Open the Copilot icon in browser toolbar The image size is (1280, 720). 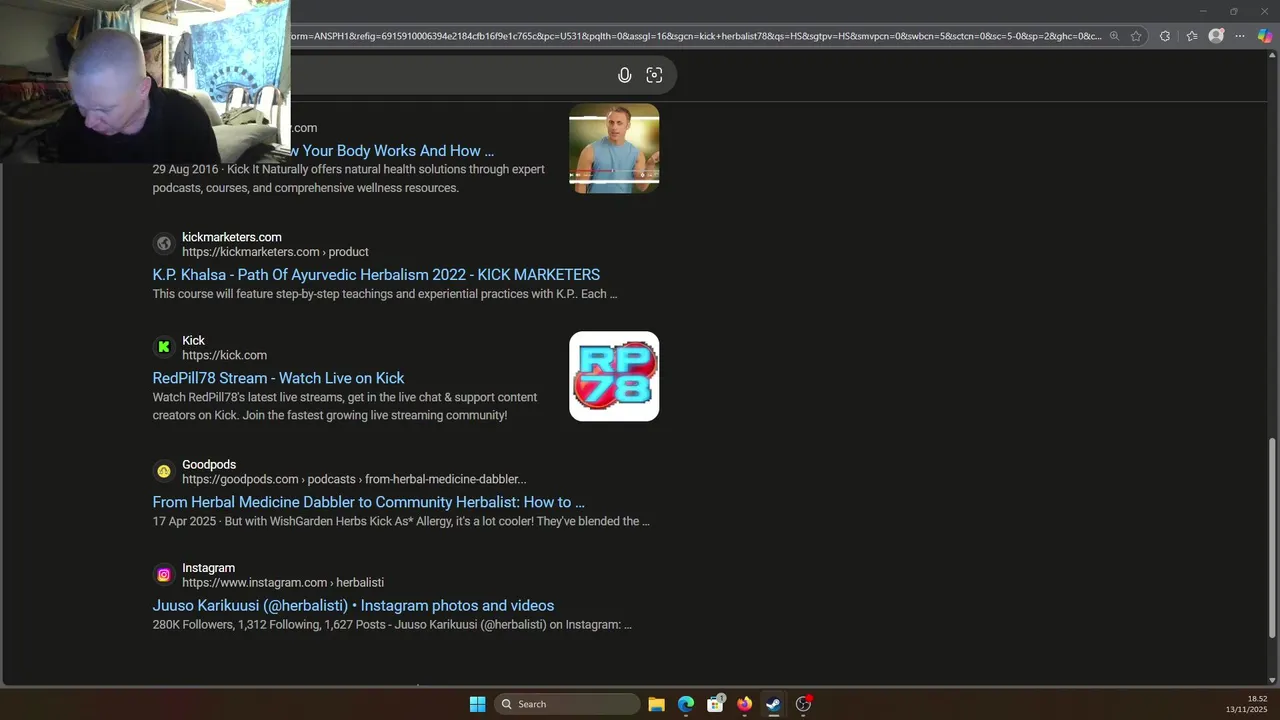[1265, 36]
